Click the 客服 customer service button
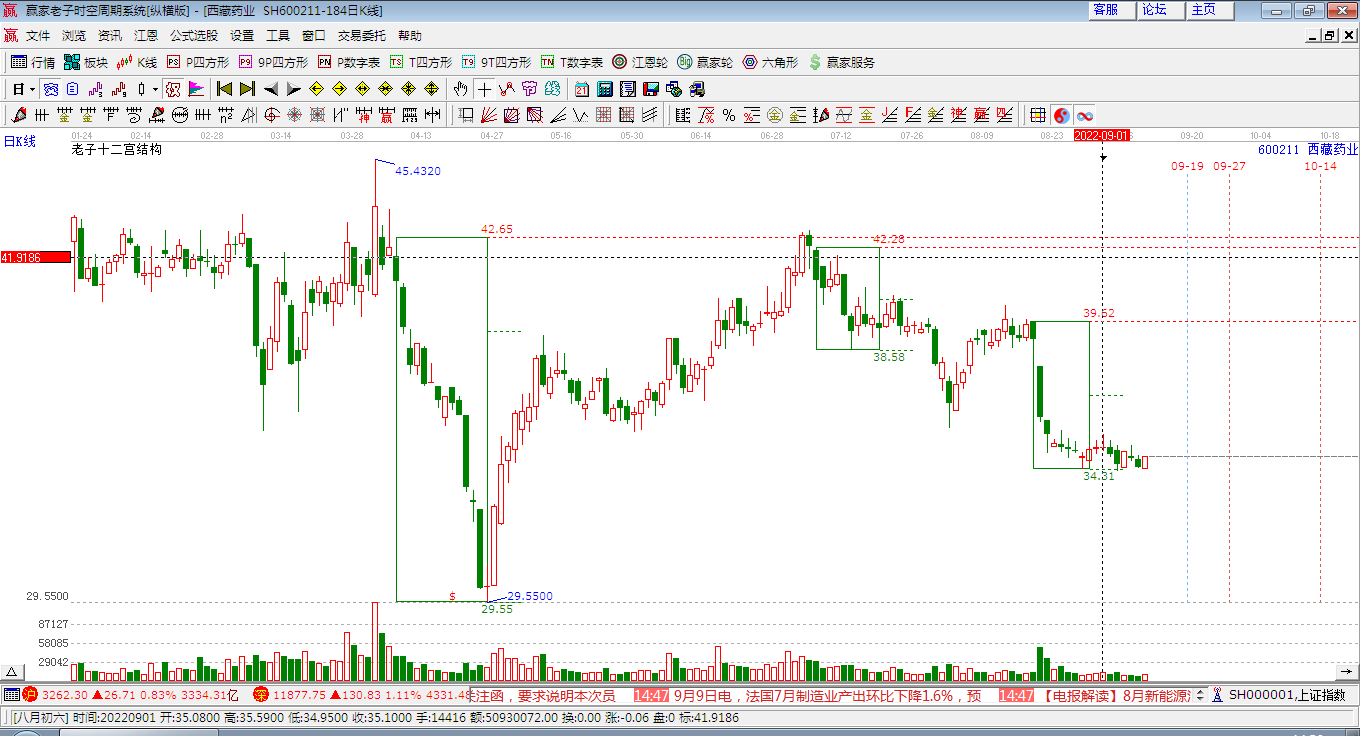 point(1112,10)
